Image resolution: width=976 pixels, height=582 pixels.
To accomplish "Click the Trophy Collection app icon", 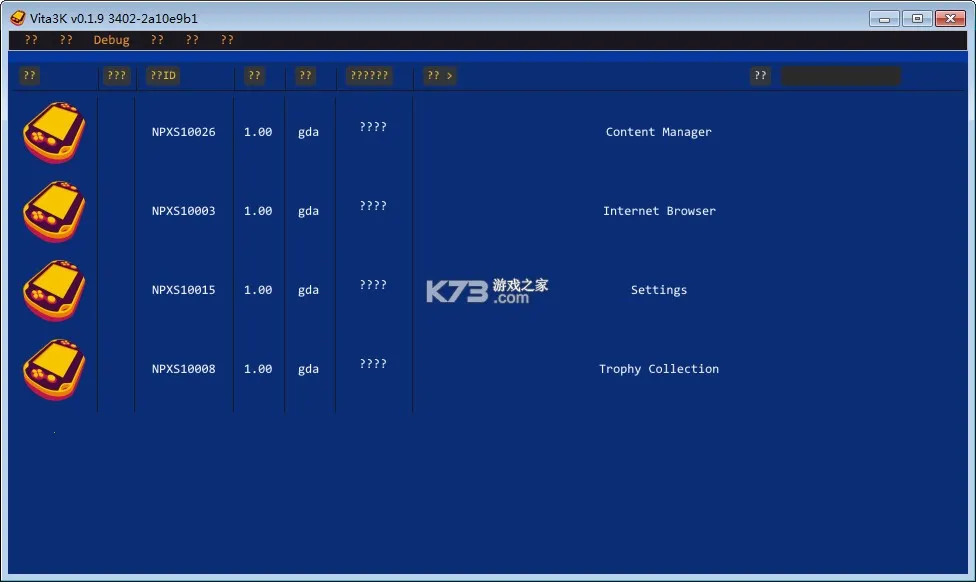I will (x=54, y=369).
